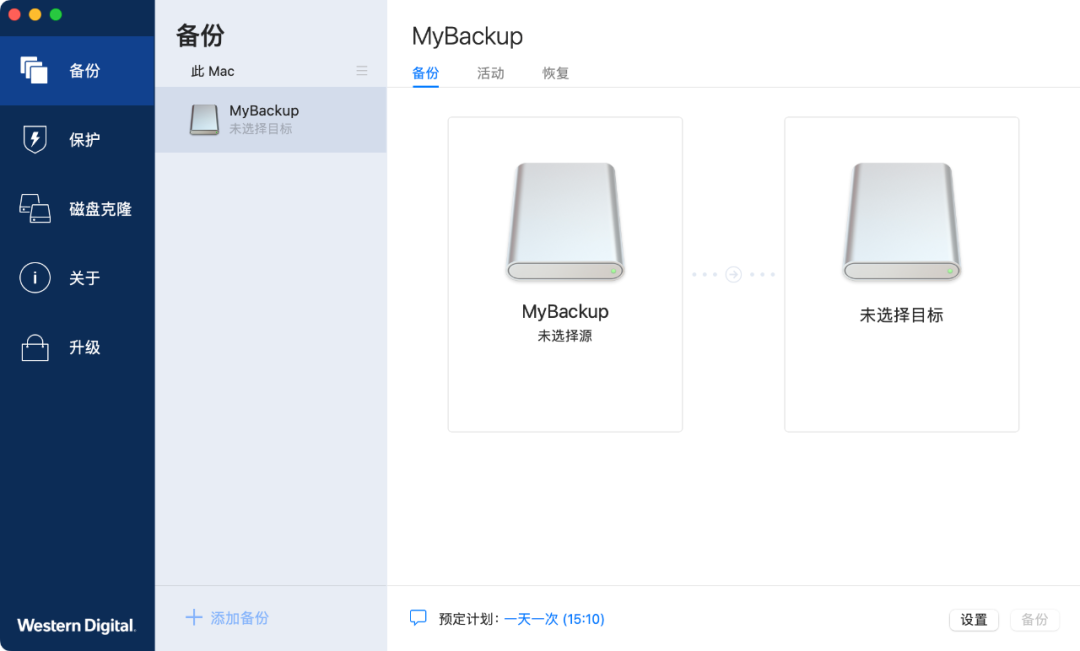Open the 升级 shopping bag section
1080x651 pixels.
click(77, 347)
